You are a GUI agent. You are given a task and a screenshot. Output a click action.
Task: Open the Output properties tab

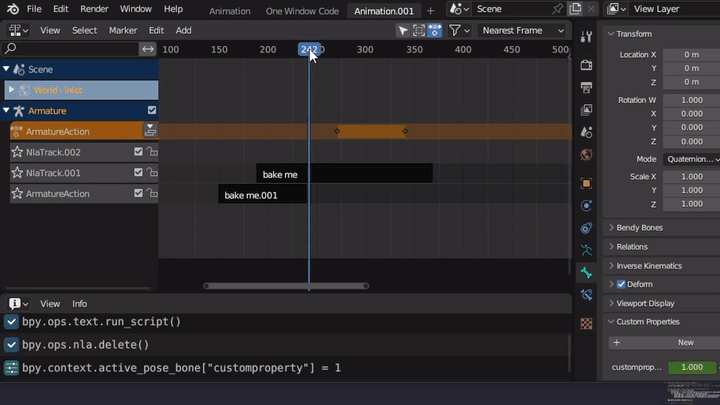point(586,87)
